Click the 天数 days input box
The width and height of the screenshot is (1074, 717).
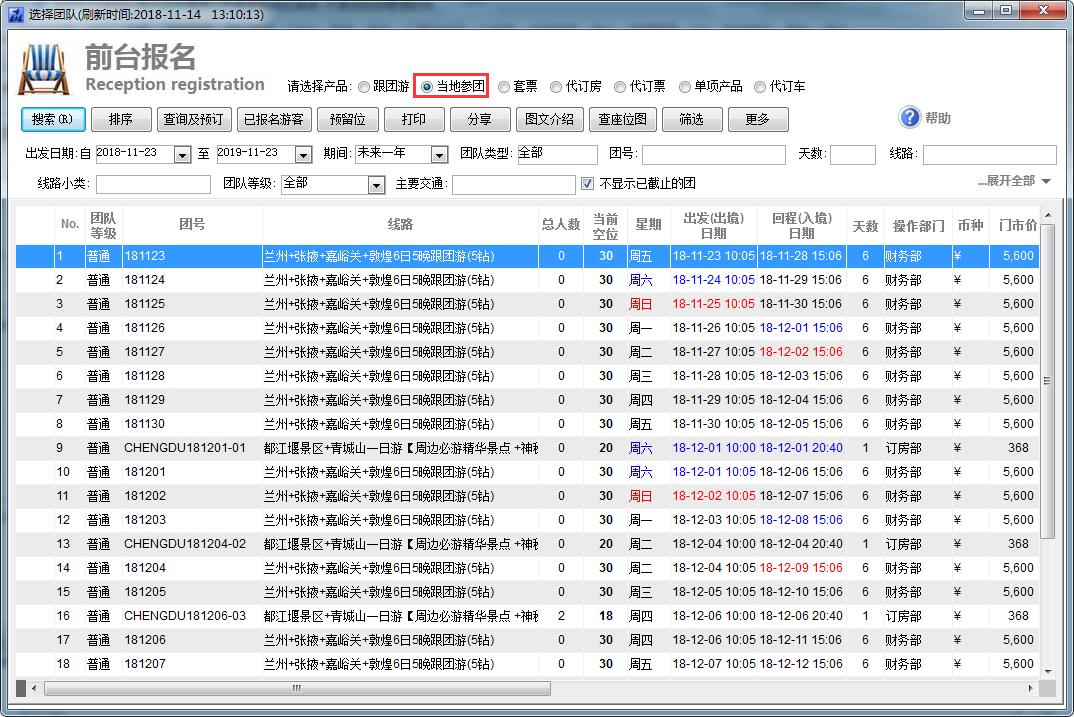point(853,155)
